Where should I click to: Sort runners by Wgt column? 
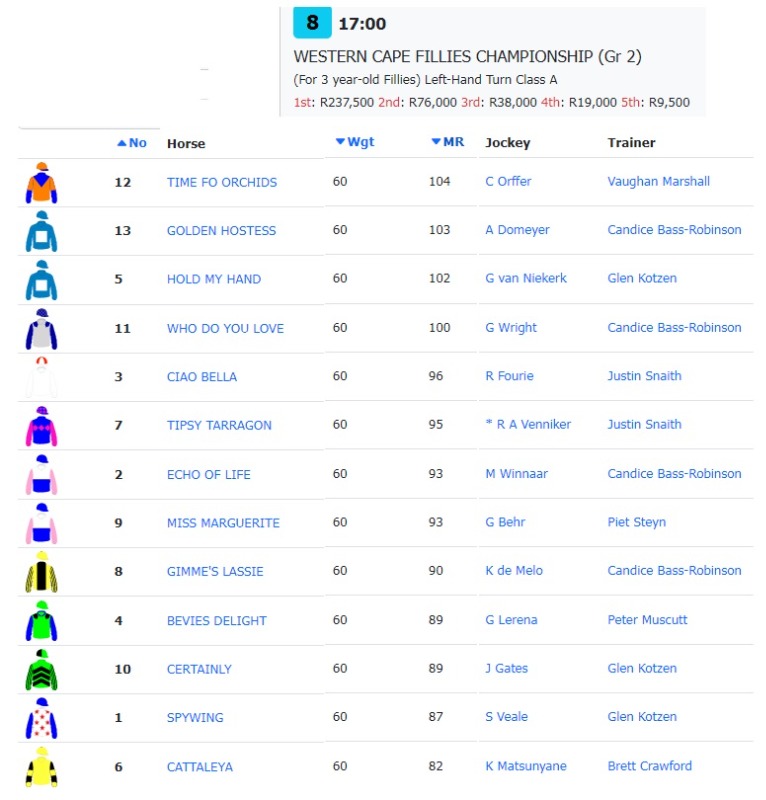point(355,142)
